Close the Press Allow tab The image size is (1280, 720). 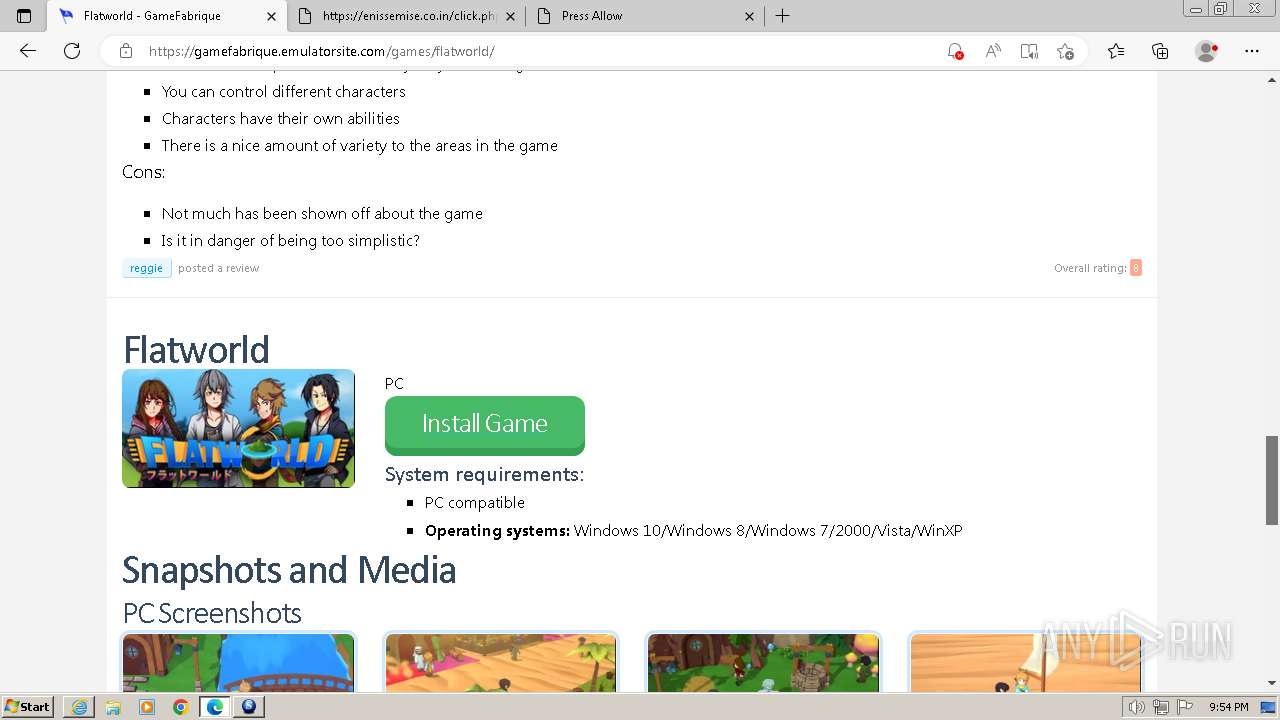[750, 16]
